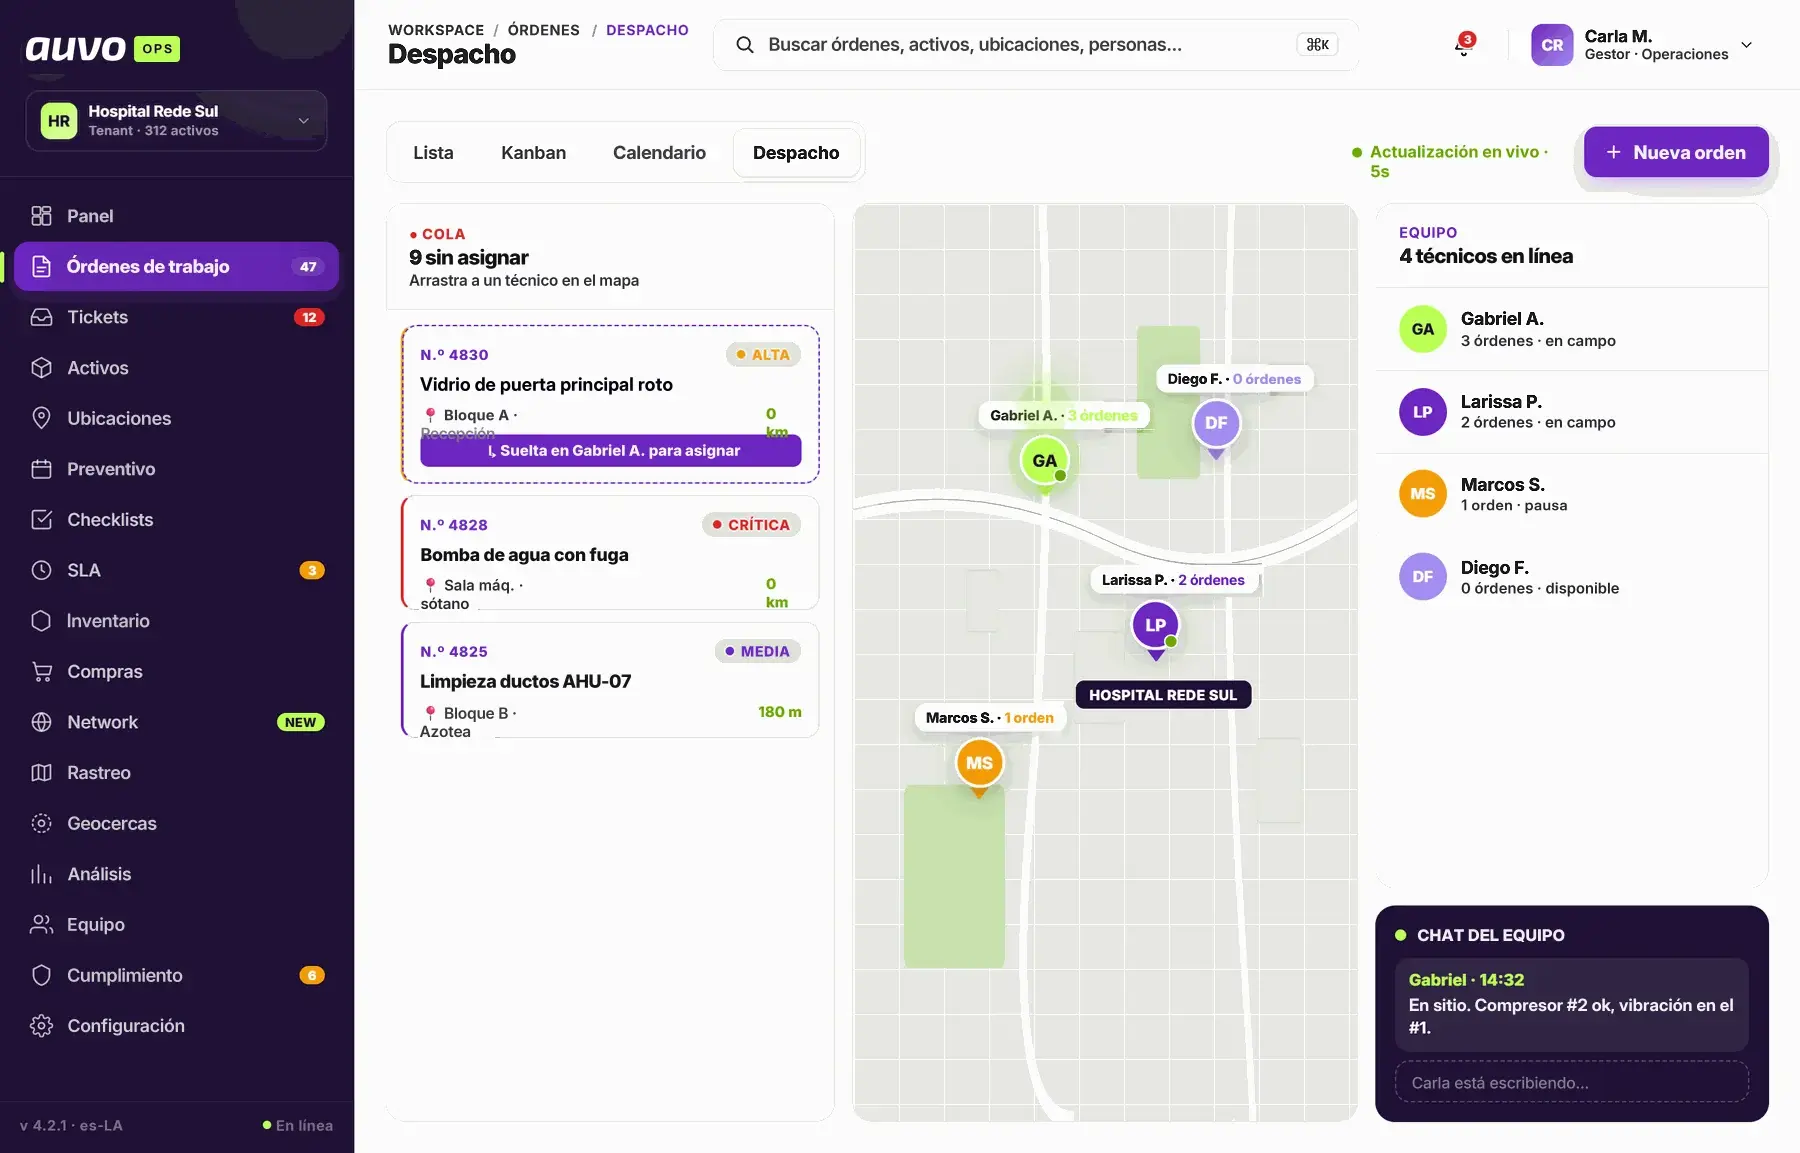Select Larissa P. in team list
The height and width of the screenshot is (1153, 1800).
[x=1572, y=412]
